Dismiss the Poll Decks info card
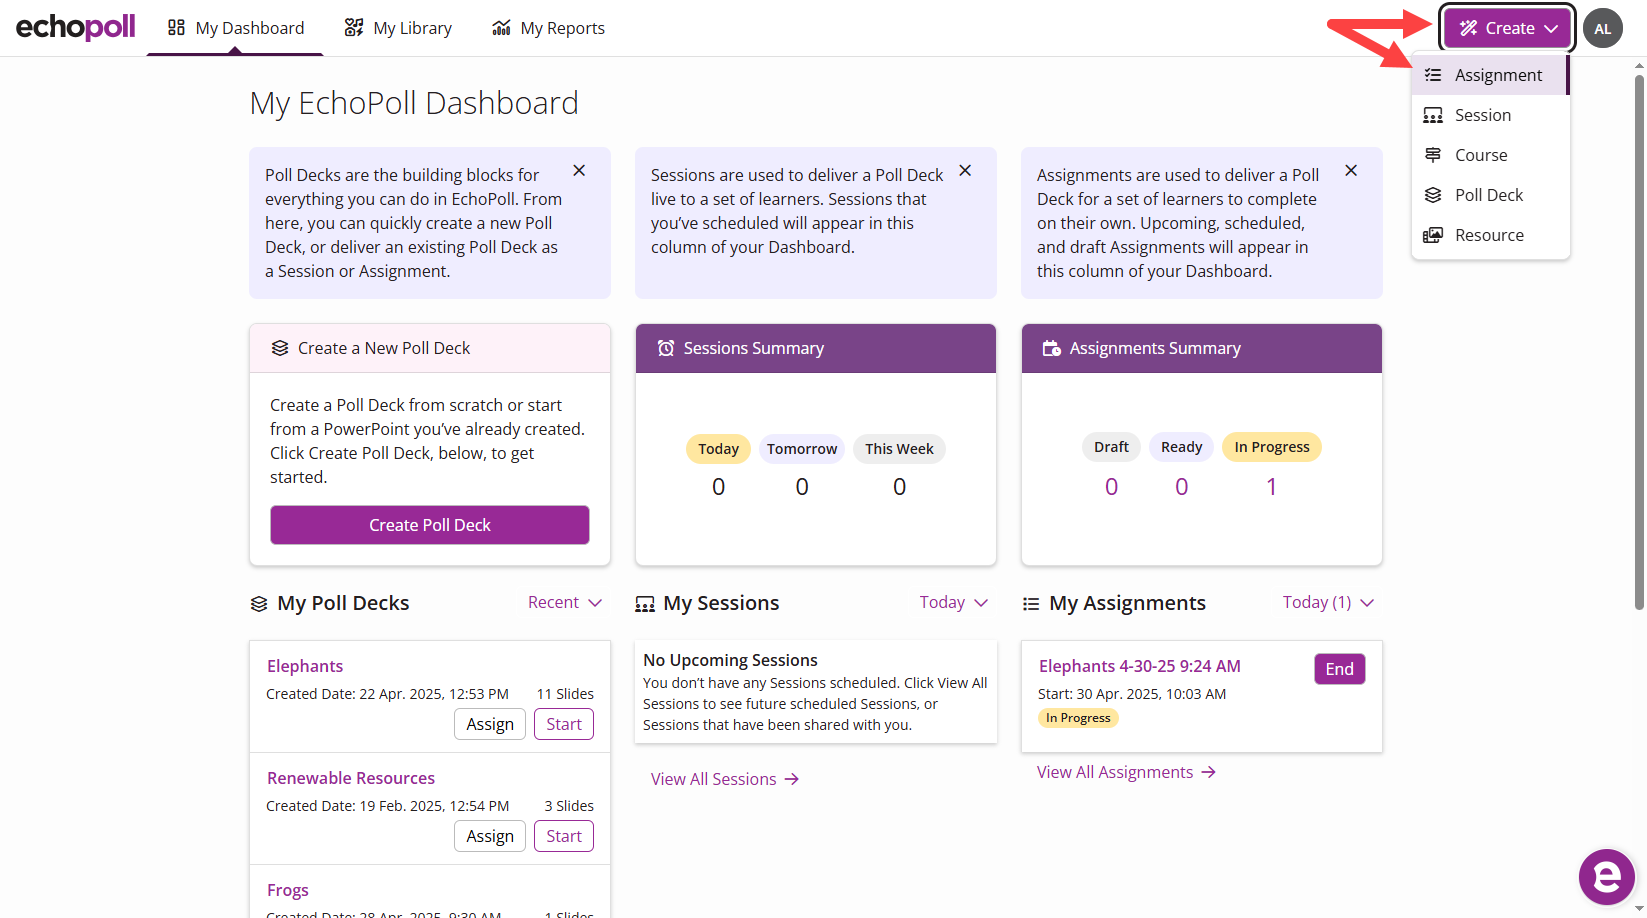The height and width of the screenshot is (918, 1647). click(x=579, y=171)
